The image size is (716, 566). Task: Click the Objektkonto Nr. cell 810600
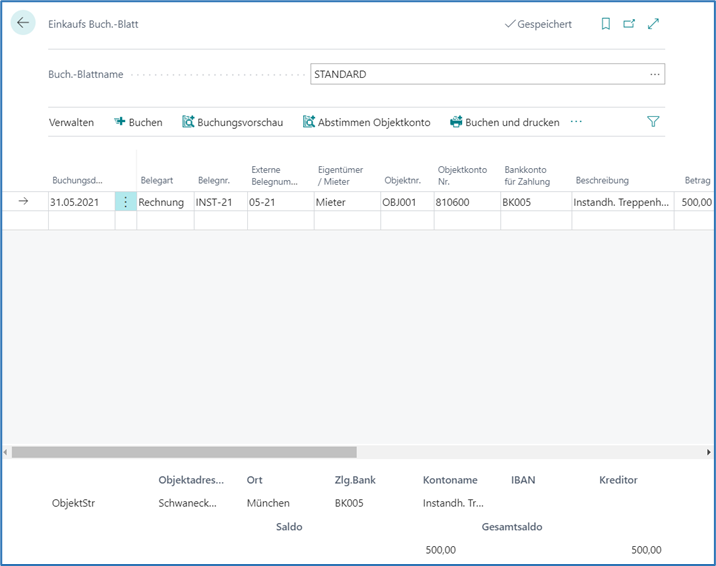tap(466, 202)
